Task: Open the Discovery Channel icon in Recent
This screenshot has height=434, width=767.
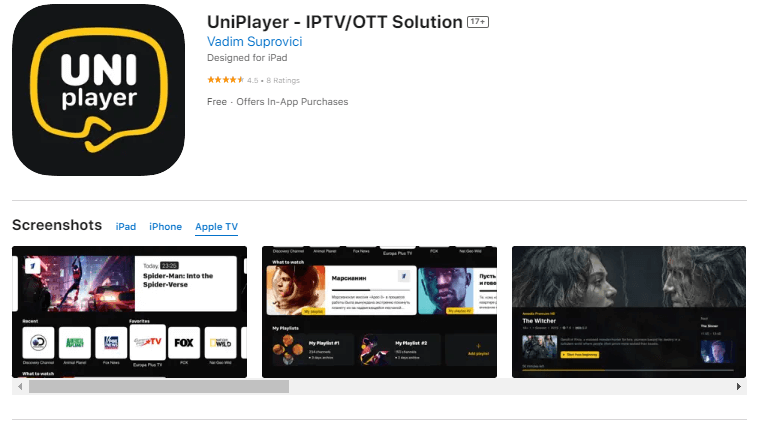Action: pyautogui.click(x=38, y=343)
